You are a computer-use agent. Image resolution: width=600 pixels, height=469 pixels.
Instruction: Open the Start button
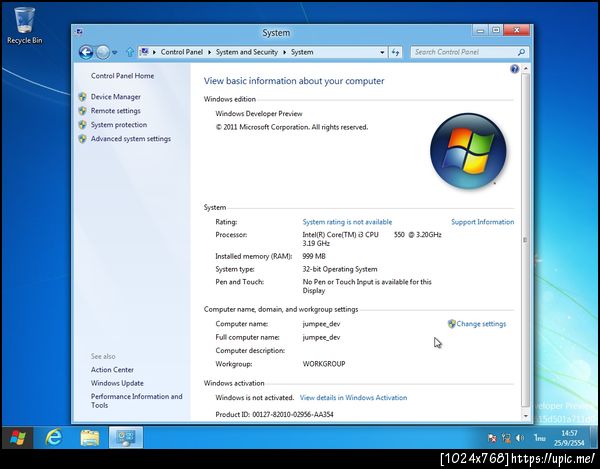click(17, 437)
